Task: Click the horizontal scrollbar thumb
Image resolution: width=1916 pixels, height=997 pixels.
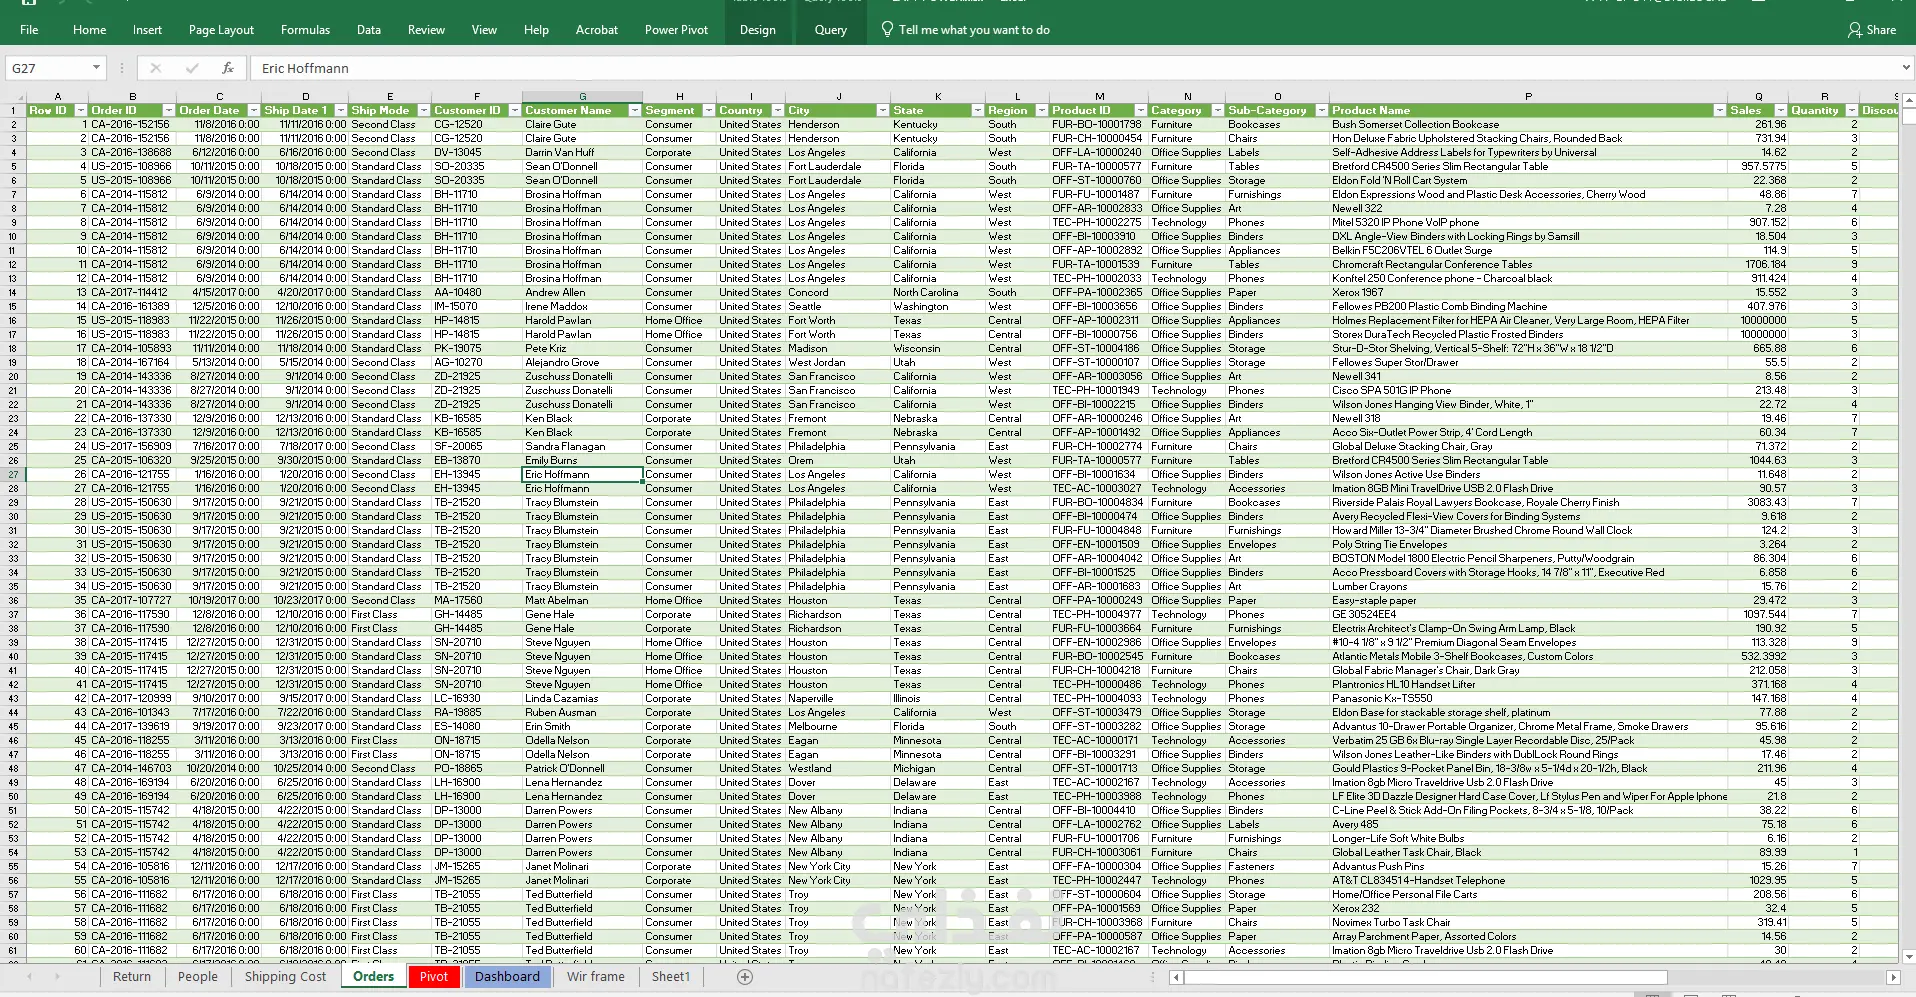Action: [x=1427, y=977]
